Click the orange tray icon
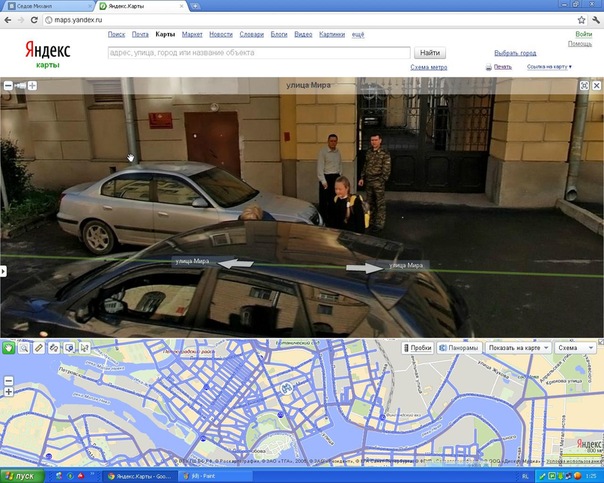Viewport: 604px width, 483px height. pos(577,476)
